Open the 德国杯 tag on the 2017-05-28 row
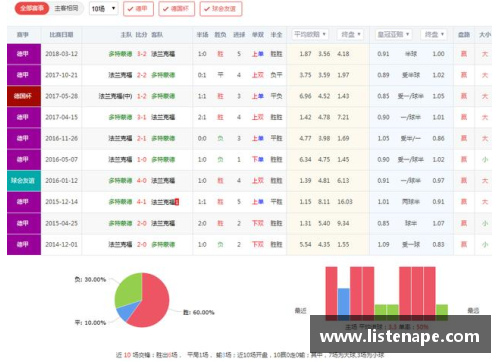Screen dimensions: 500x362 point(24,96)
